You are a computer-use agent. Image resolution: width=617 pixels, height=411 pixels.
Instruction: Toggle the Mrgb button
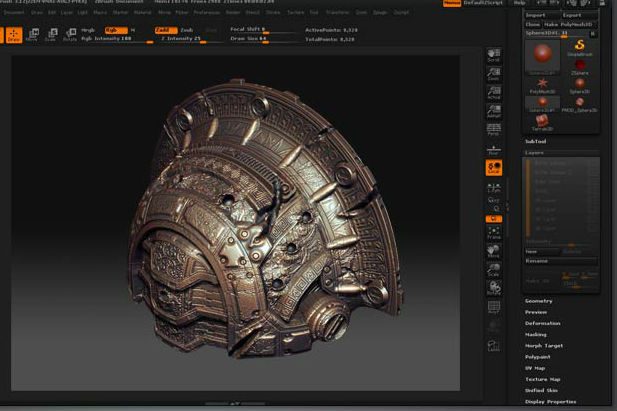pyautogui.click(x=88, y=30)
